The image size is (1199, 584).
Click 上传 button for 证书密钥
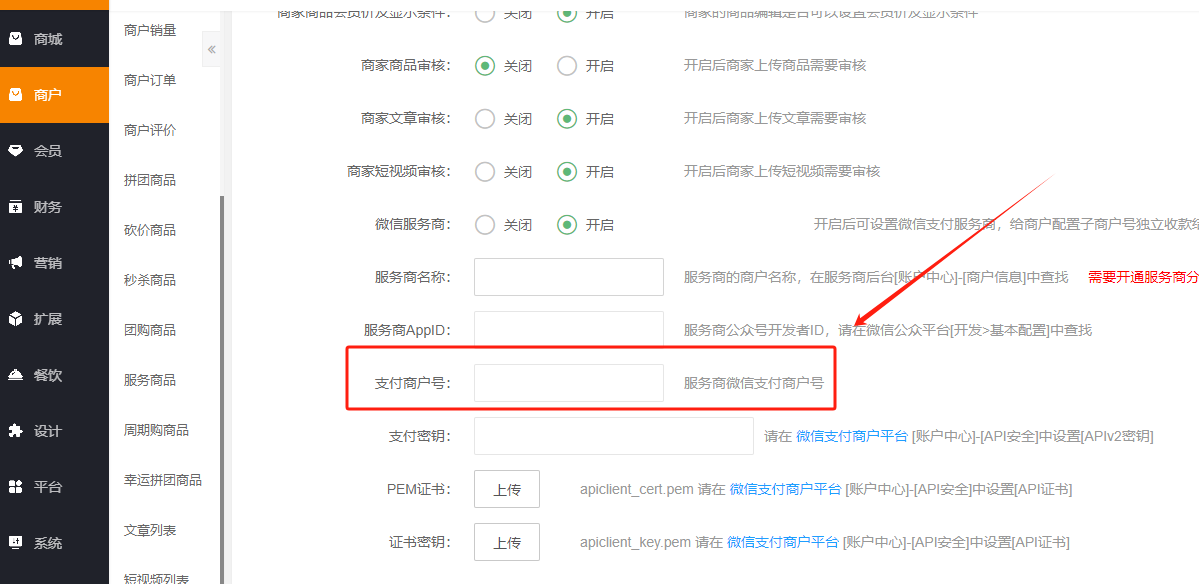click(x=507, y=542)
